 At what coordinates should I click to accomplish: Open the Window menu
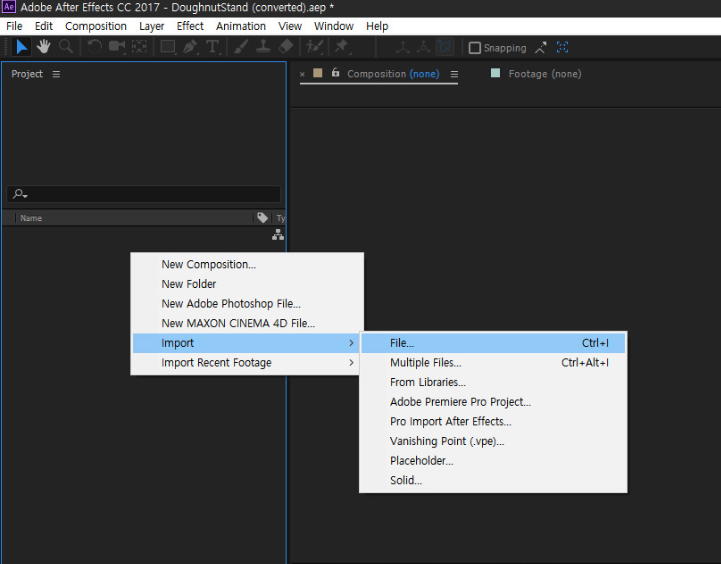click(x=334, y=26)
